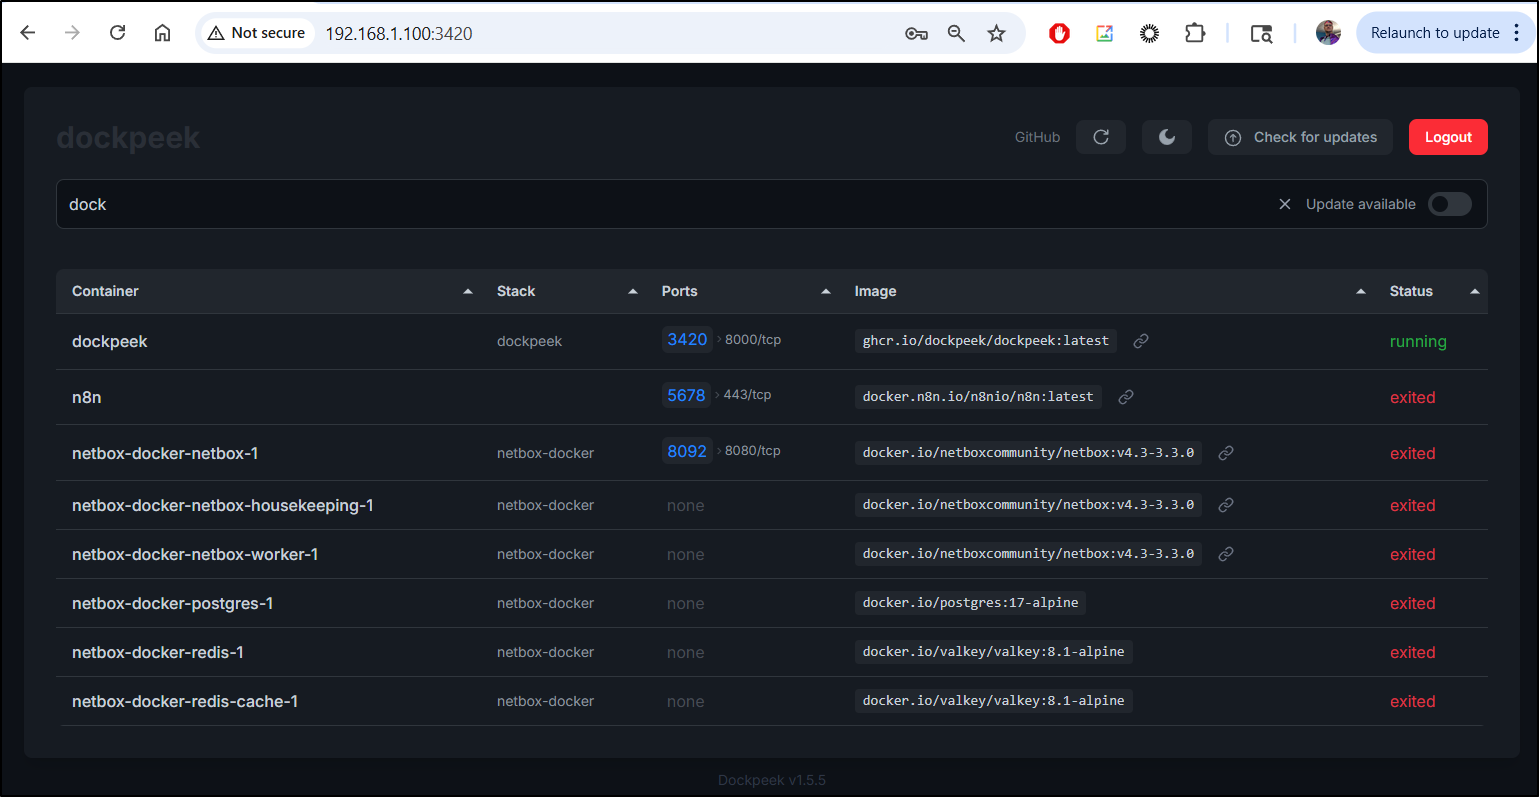Clear the search field with X
This screenshot has width=1539, height=797.
coord(1285,204)
